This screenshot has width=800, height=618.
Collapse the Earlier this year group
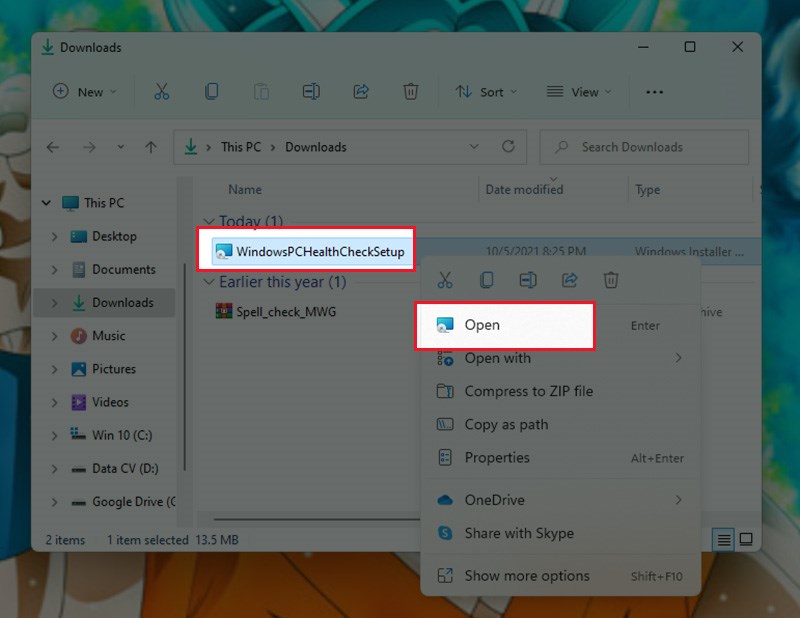(x=208, y=282)
